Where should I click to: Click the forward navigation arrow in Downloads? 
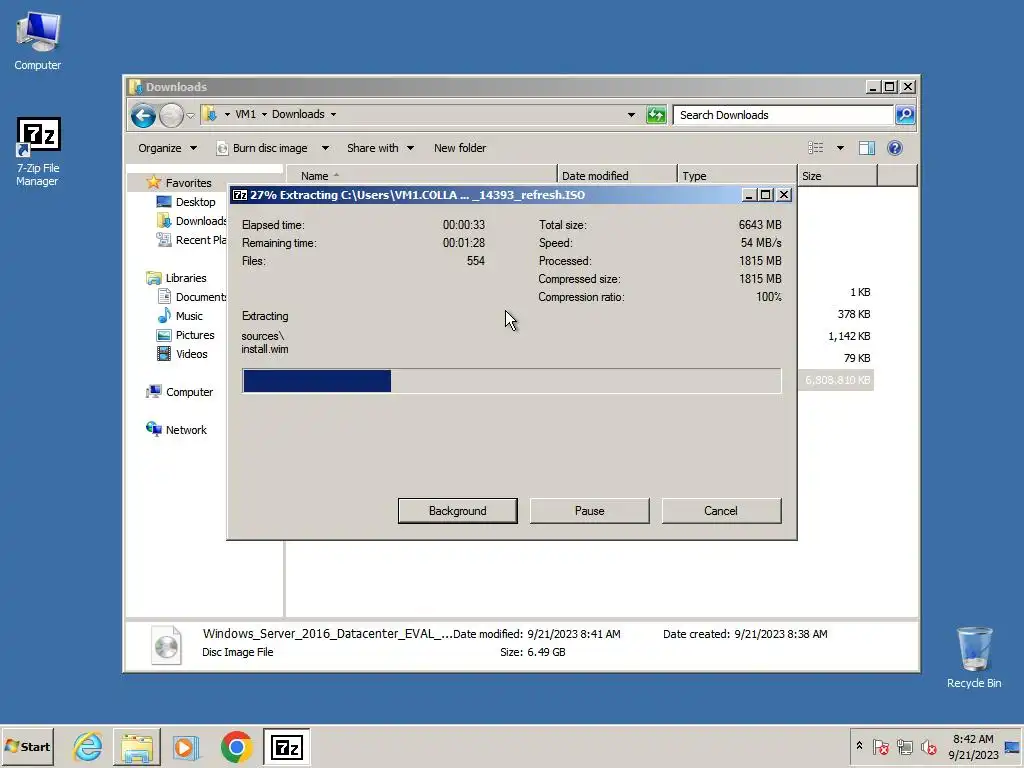tap(171, 116)
